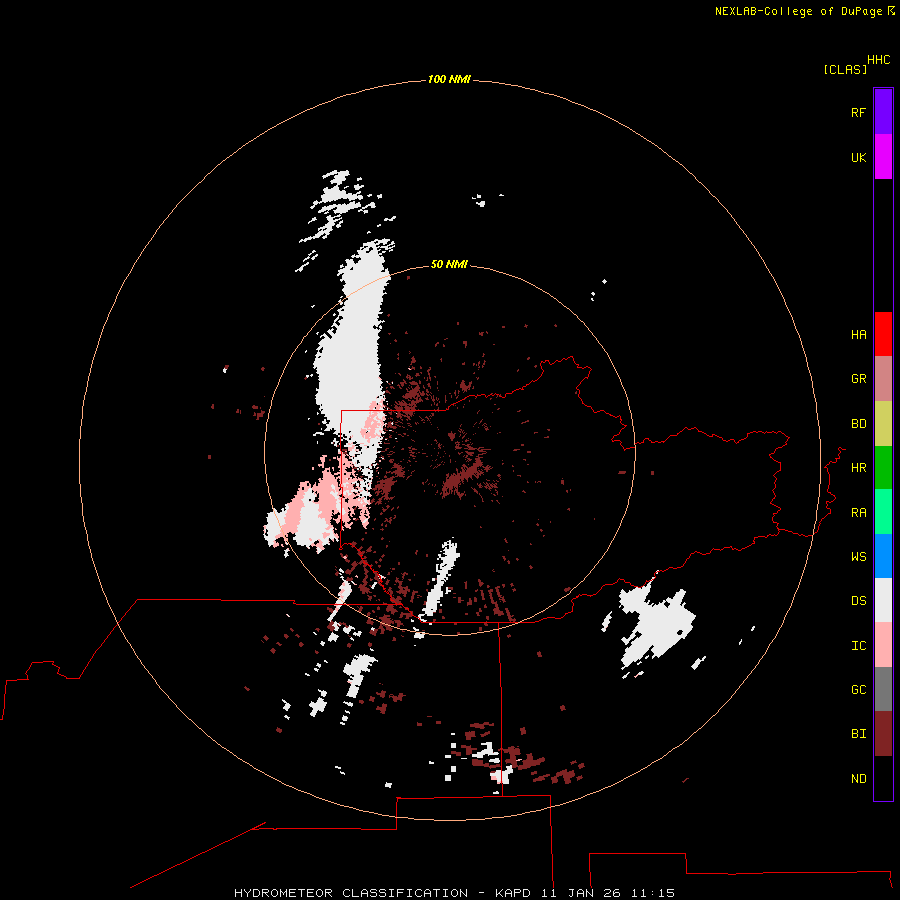Select the BI dark-red legend swatch
This screenshot has width=900, height=900.
click(883, 734)
